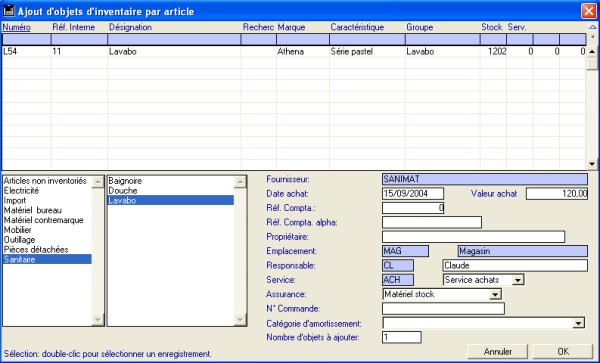Viewport: 600px width, 363px height.
Task: Sort by the Numéro column header
Action: click(16, 27)
